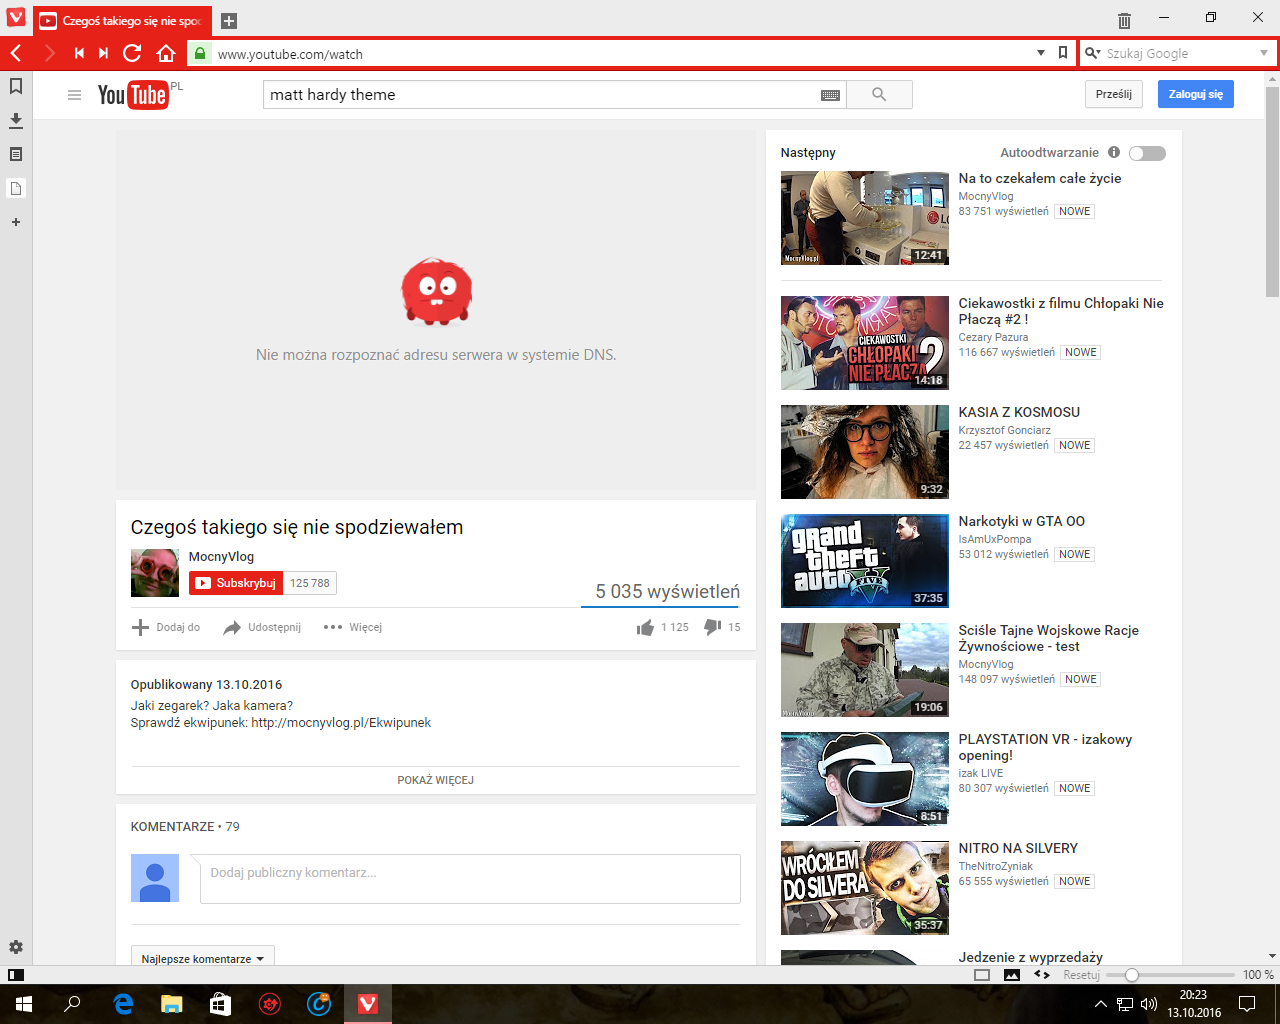The height and width of the screenshot is (1024, 1280).
Task: Open the address bar history dropdown
Action: click(x=1041, y=54)
